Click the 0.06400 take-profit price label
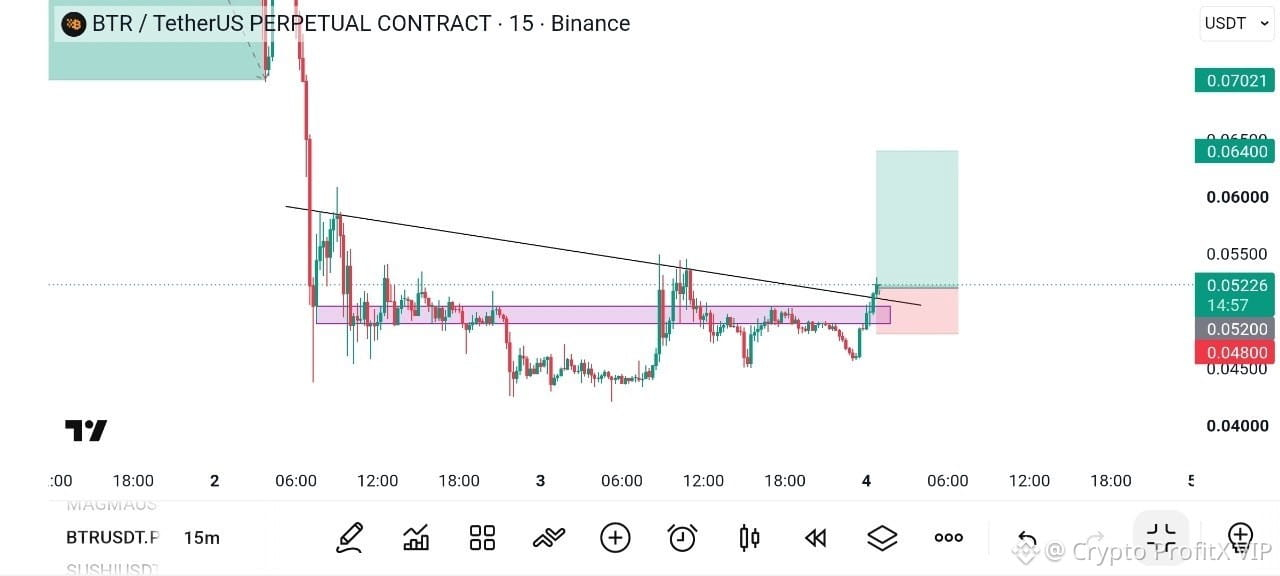The width and height of the screenshot is (1280, 576). tap(1234, 151)
